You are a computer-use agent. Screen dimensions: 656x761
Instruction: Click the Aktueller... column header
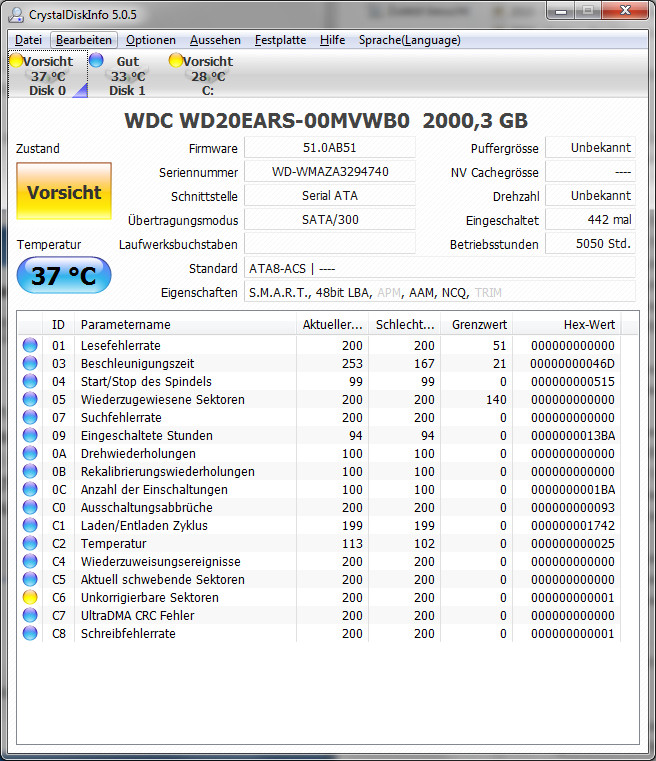click(x=332, y=324)
